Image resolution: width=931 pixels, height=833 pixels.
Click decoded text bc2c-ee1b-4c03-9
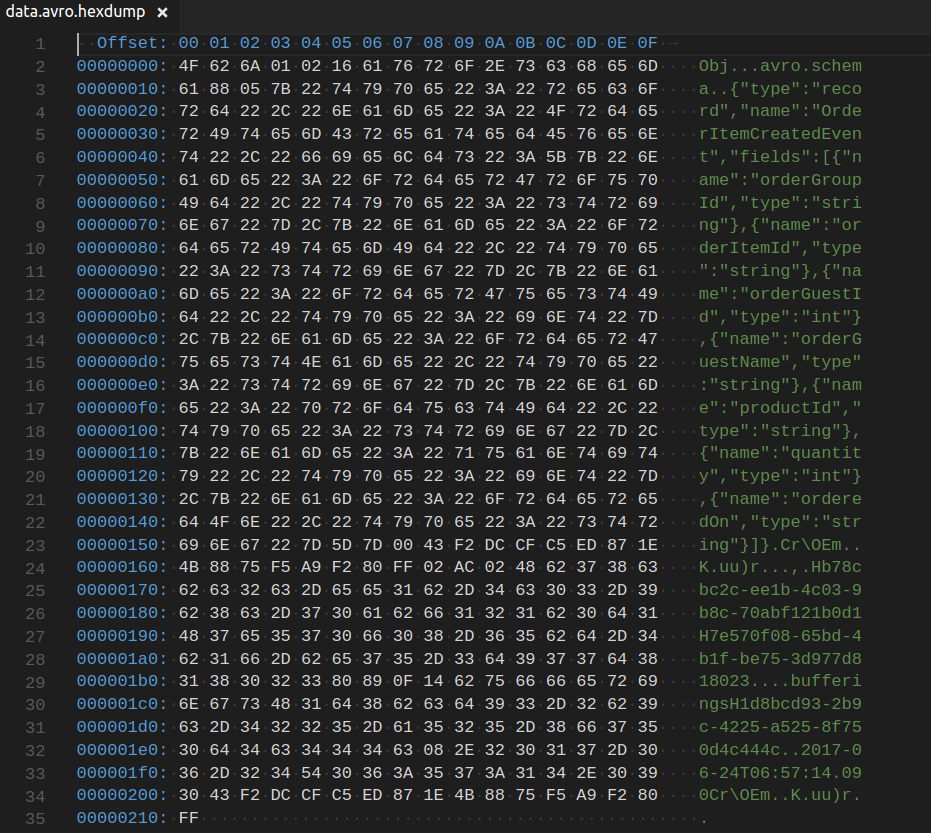(x=780, y=590)
